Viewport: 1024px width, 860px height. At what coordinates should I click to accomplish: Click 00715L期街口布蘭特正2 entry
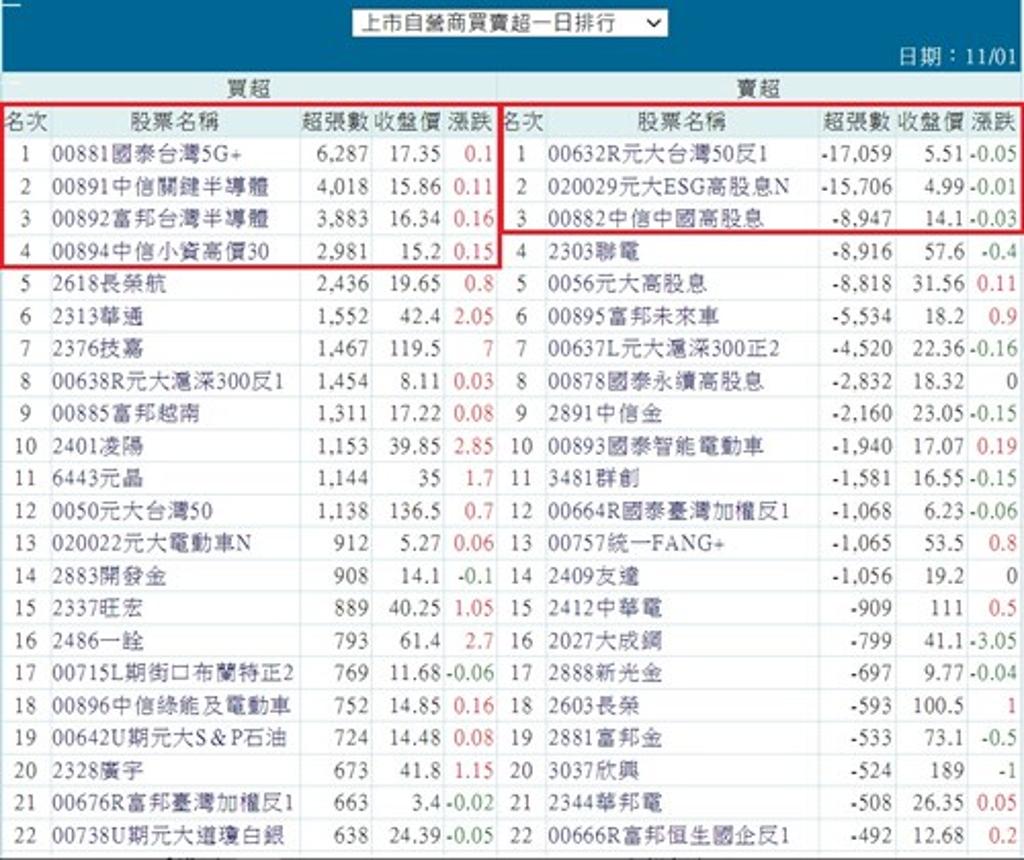173,673
